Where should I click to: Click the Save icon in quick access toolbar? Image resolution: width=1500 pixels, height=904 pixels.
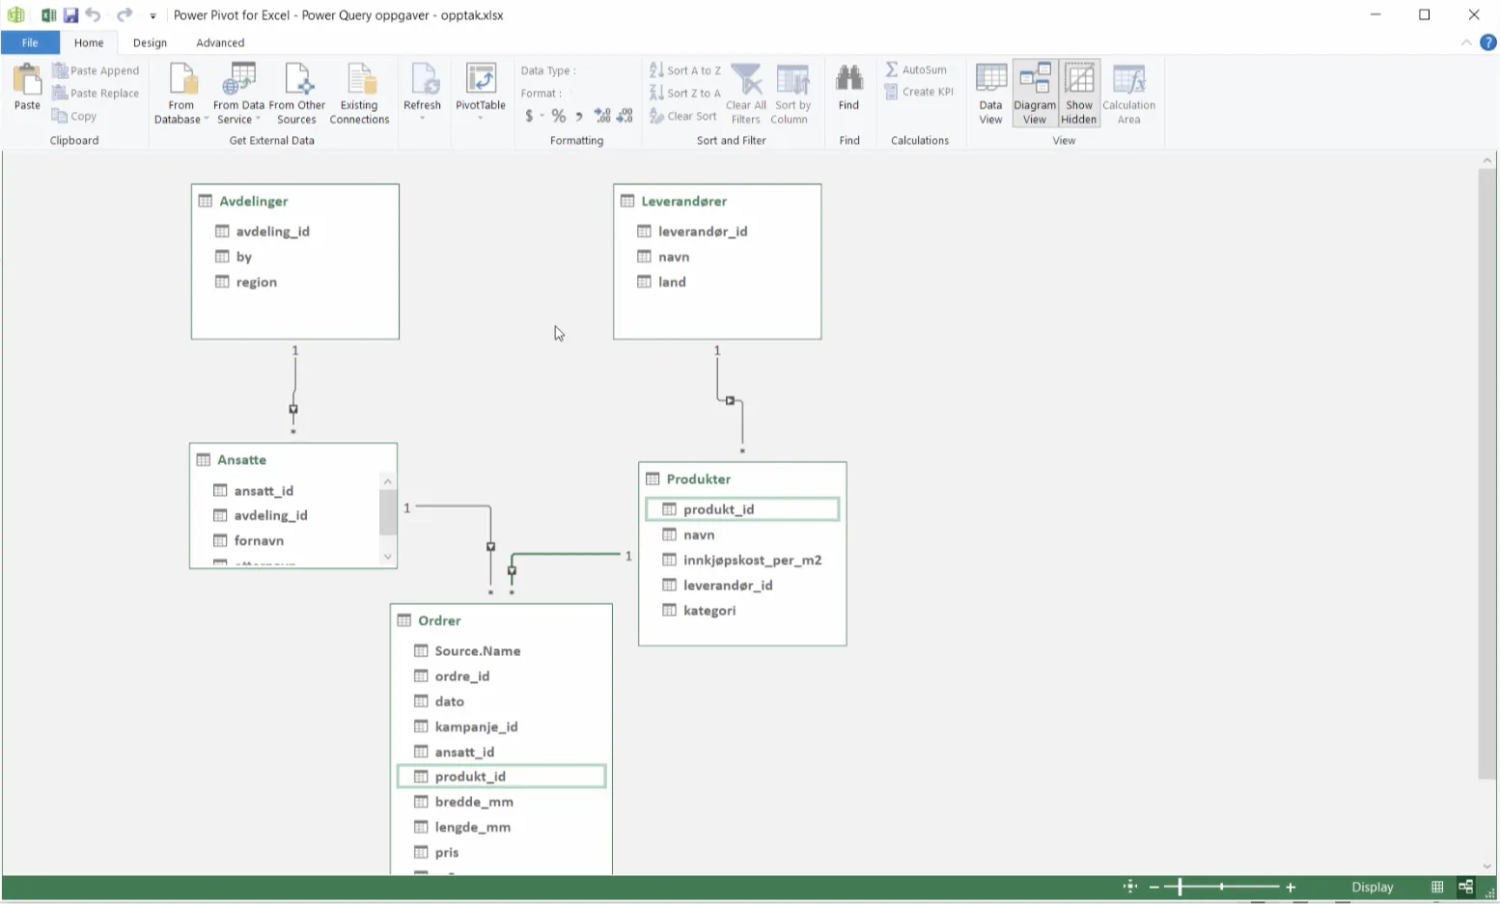point(70,15)
